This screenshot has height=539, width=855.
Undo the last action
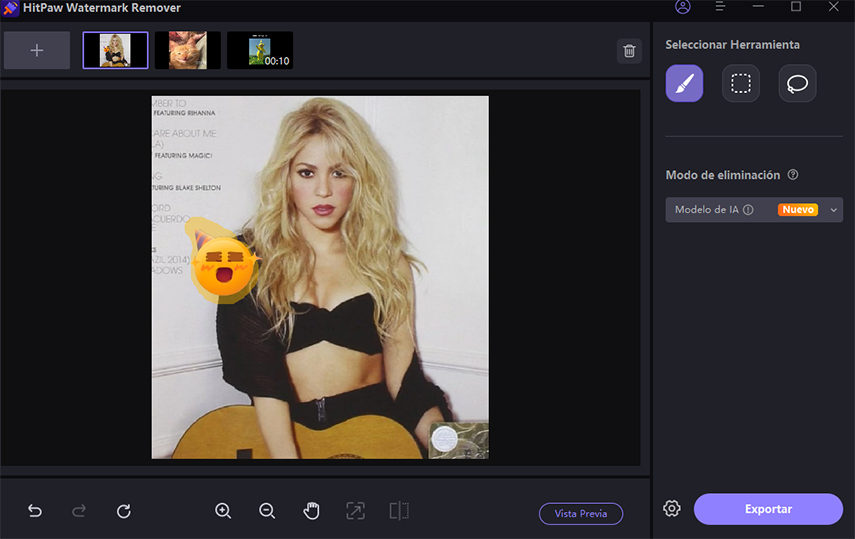pyautogui.click(x=35, y=511)
